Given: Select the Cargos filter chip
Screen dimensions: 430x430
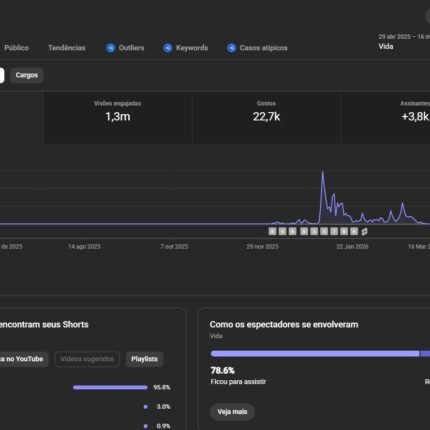Looking at the screenshot, I should [27, 75].
